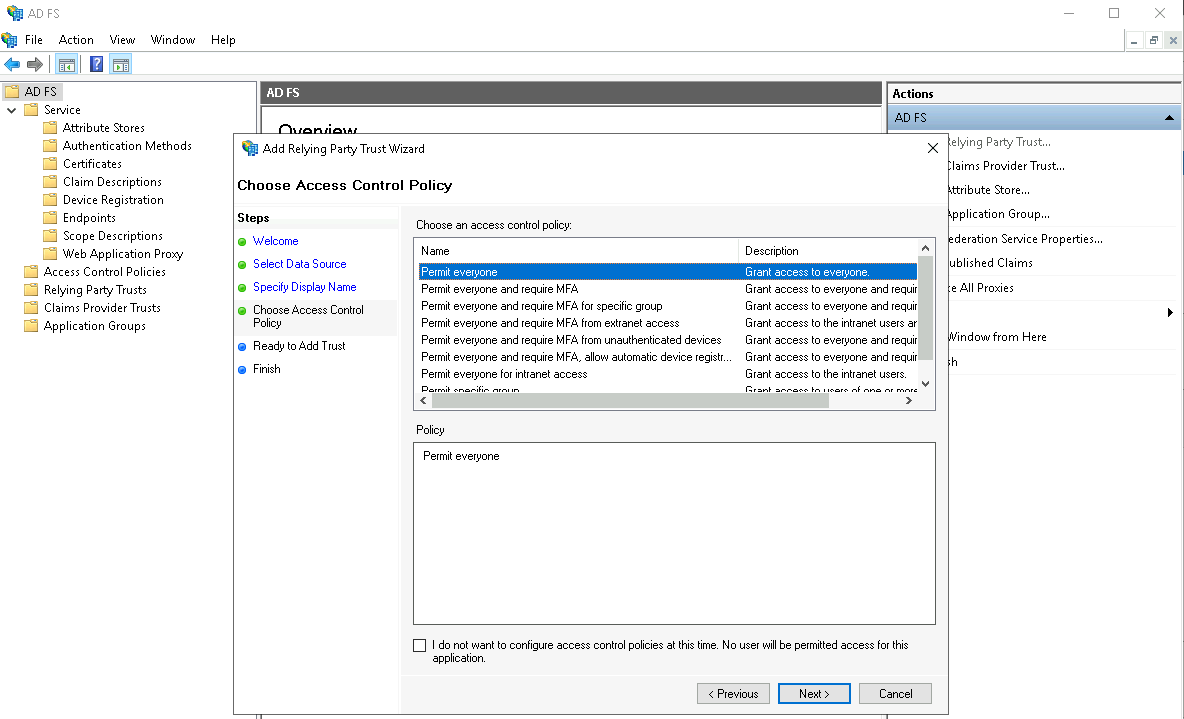Click the Previous button in the wizard

[733, 694]
